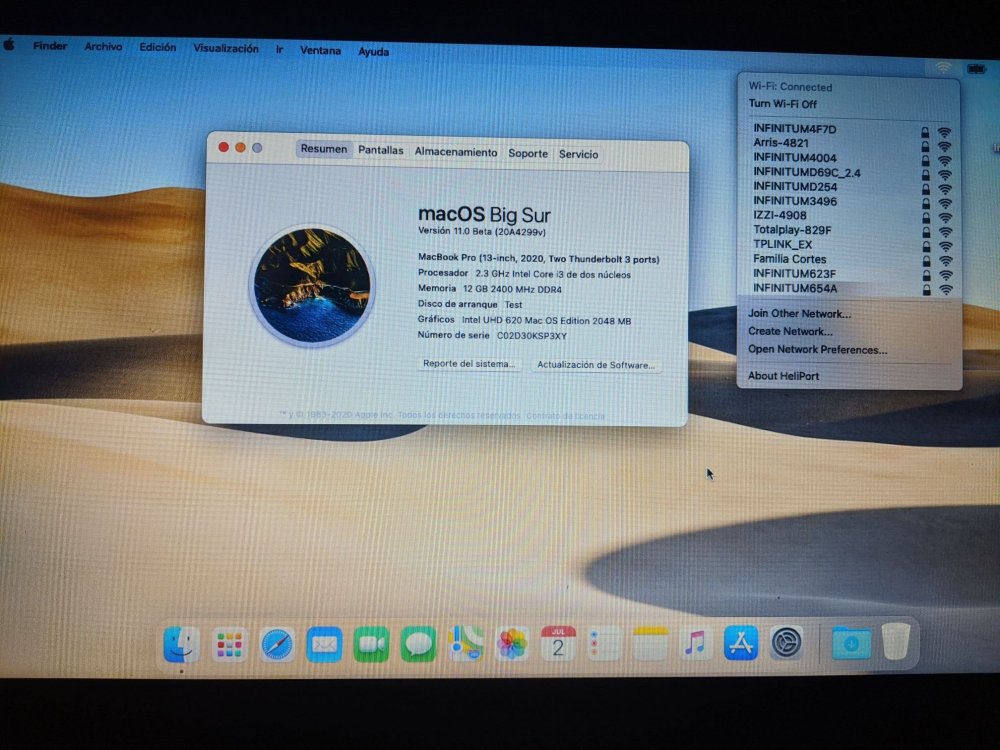Close the About This Mac window
This screenshot has width=1000, height=750.
coord(223,147)
